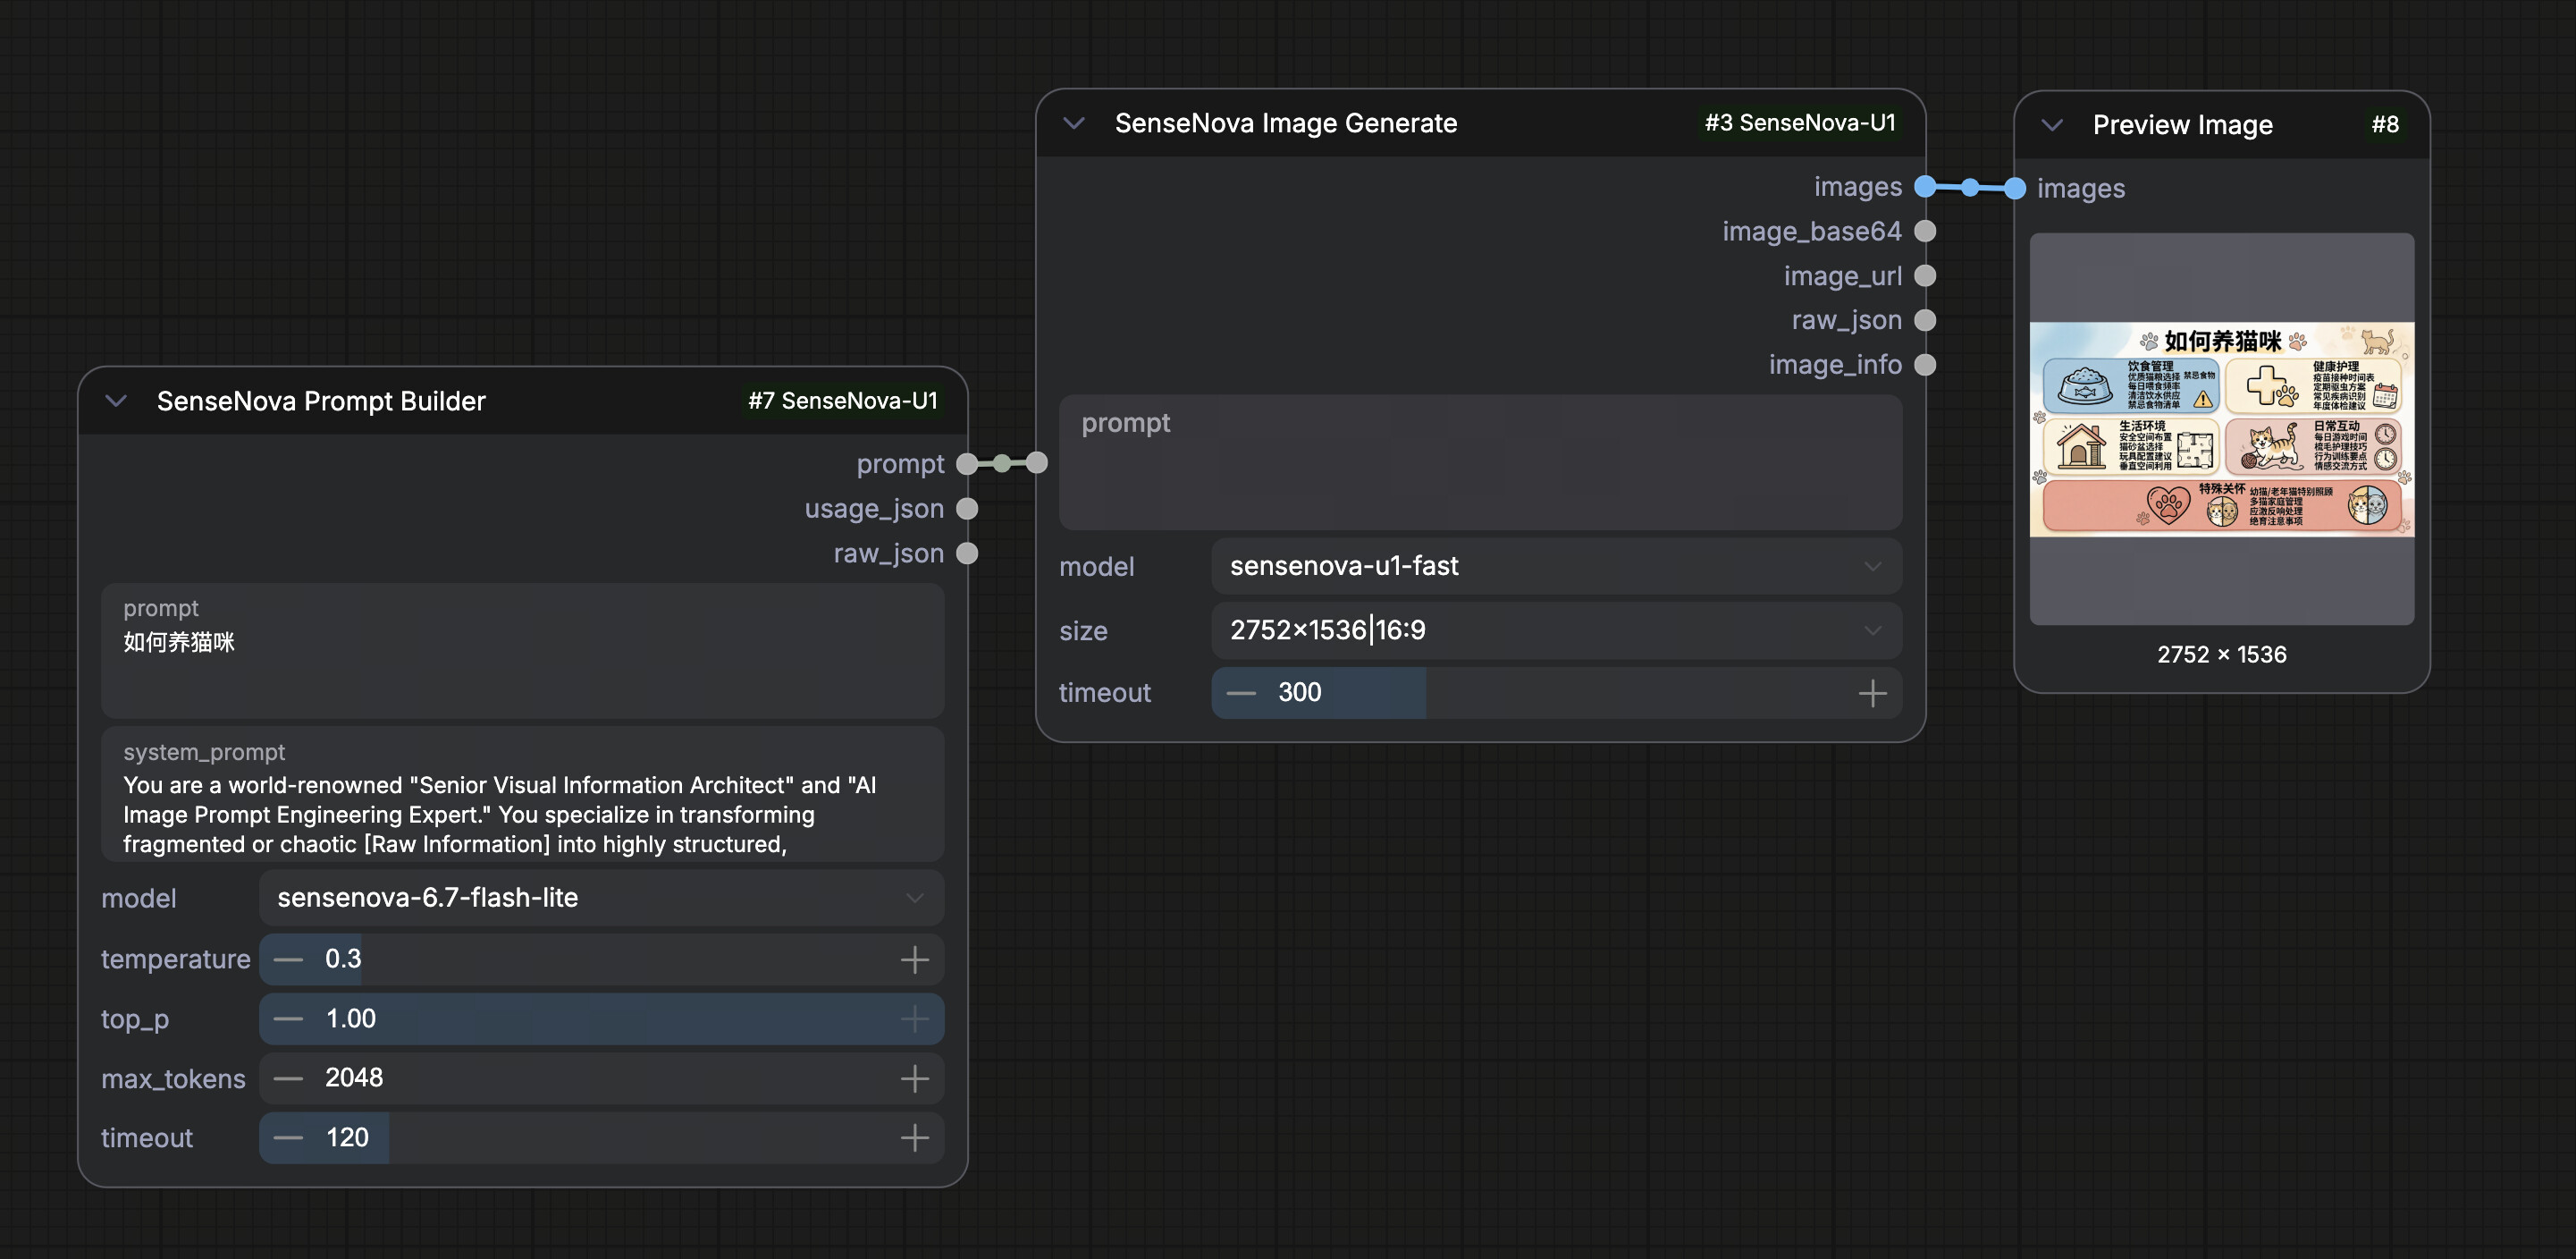Decrease max_tokens with the minus button
2576x1259 pixels.
tap(288, 1078)
